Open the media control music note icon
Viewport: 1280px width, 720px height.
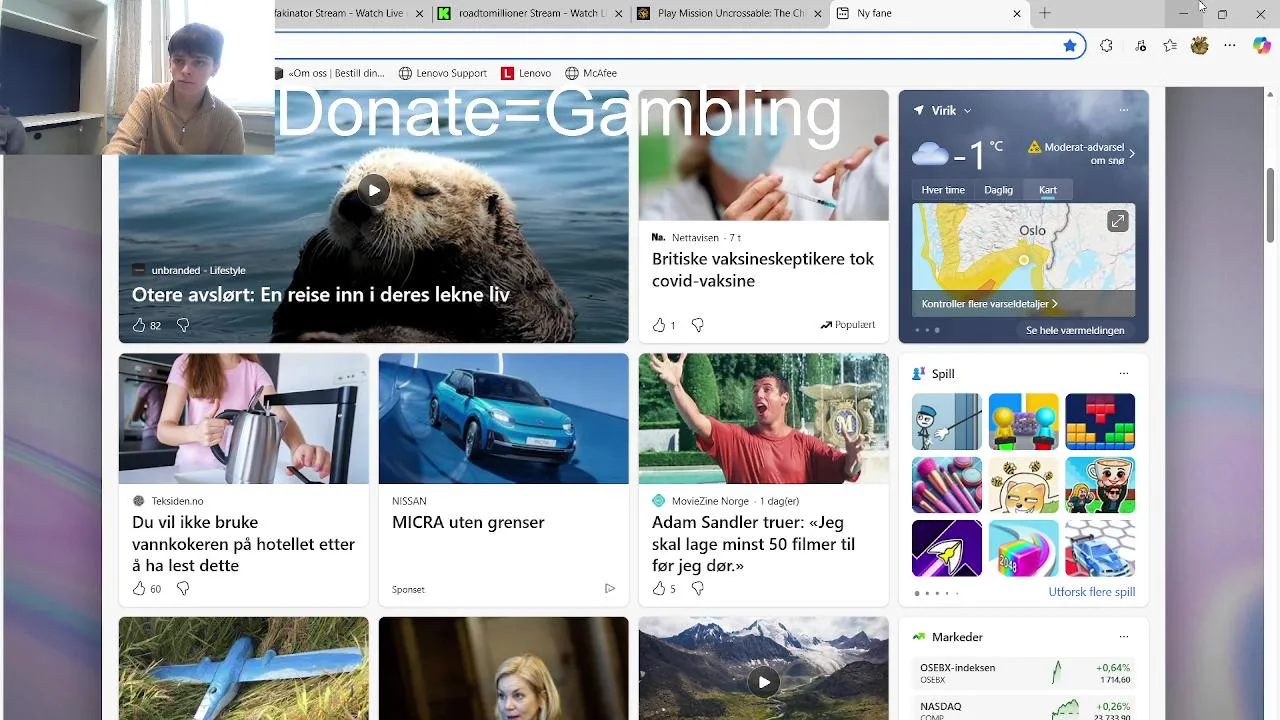pyautogui.click(x=1141, y=45)
